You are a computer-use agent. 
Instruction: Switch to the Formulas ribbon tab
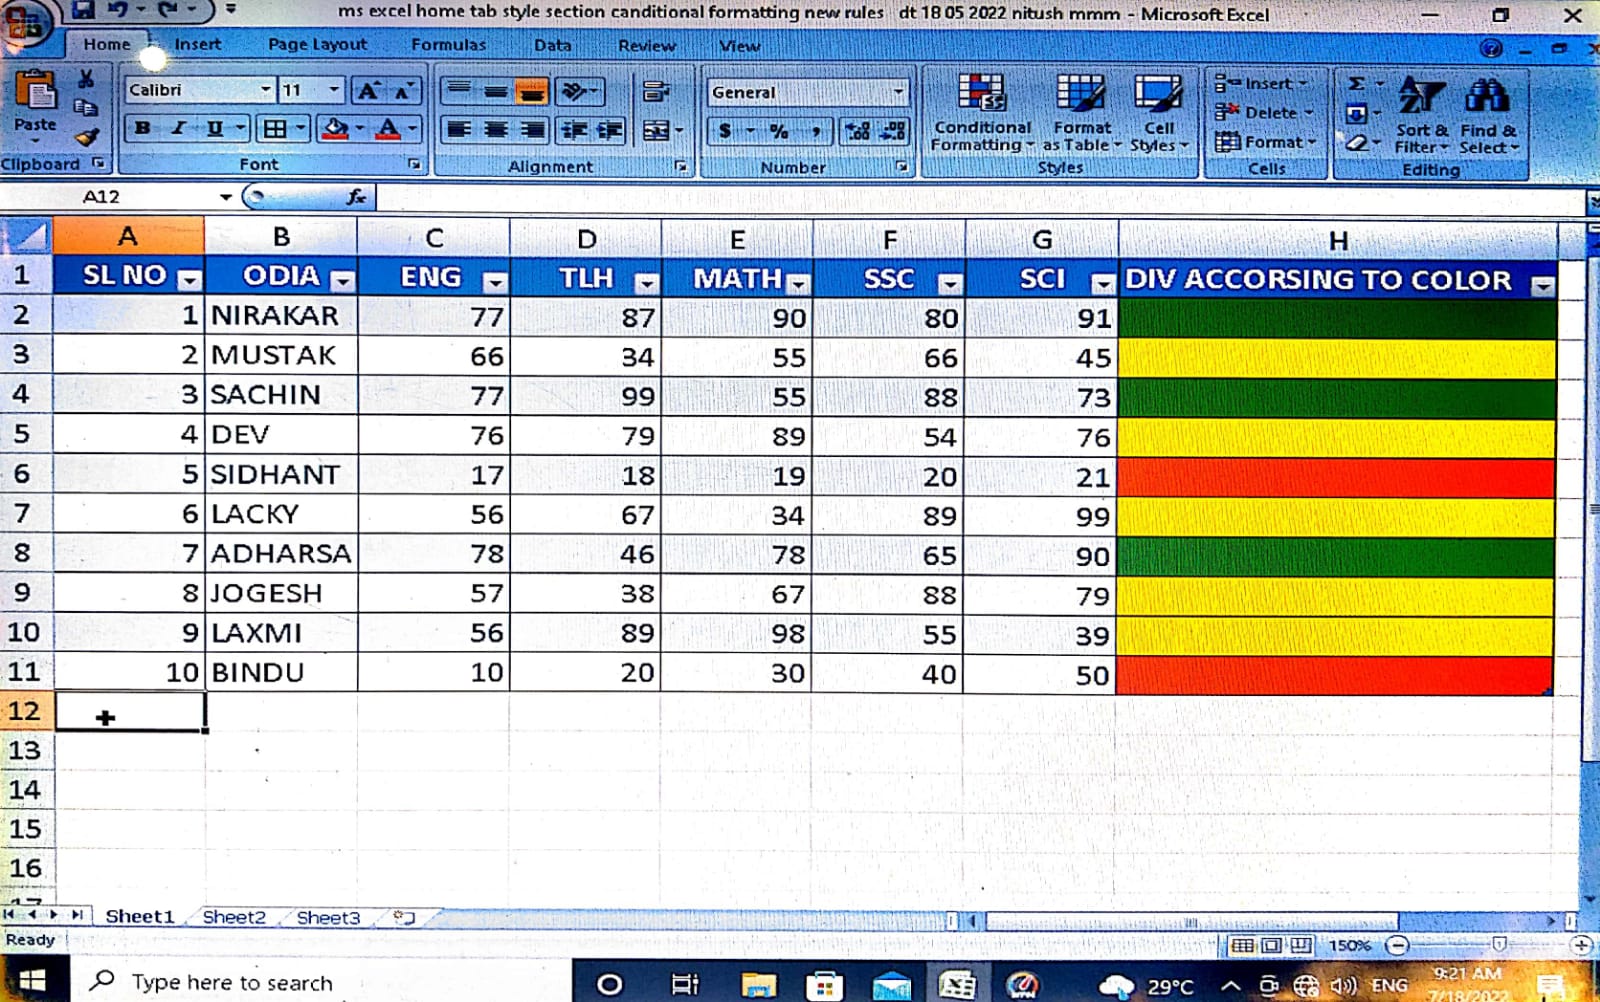coord(448,45)
